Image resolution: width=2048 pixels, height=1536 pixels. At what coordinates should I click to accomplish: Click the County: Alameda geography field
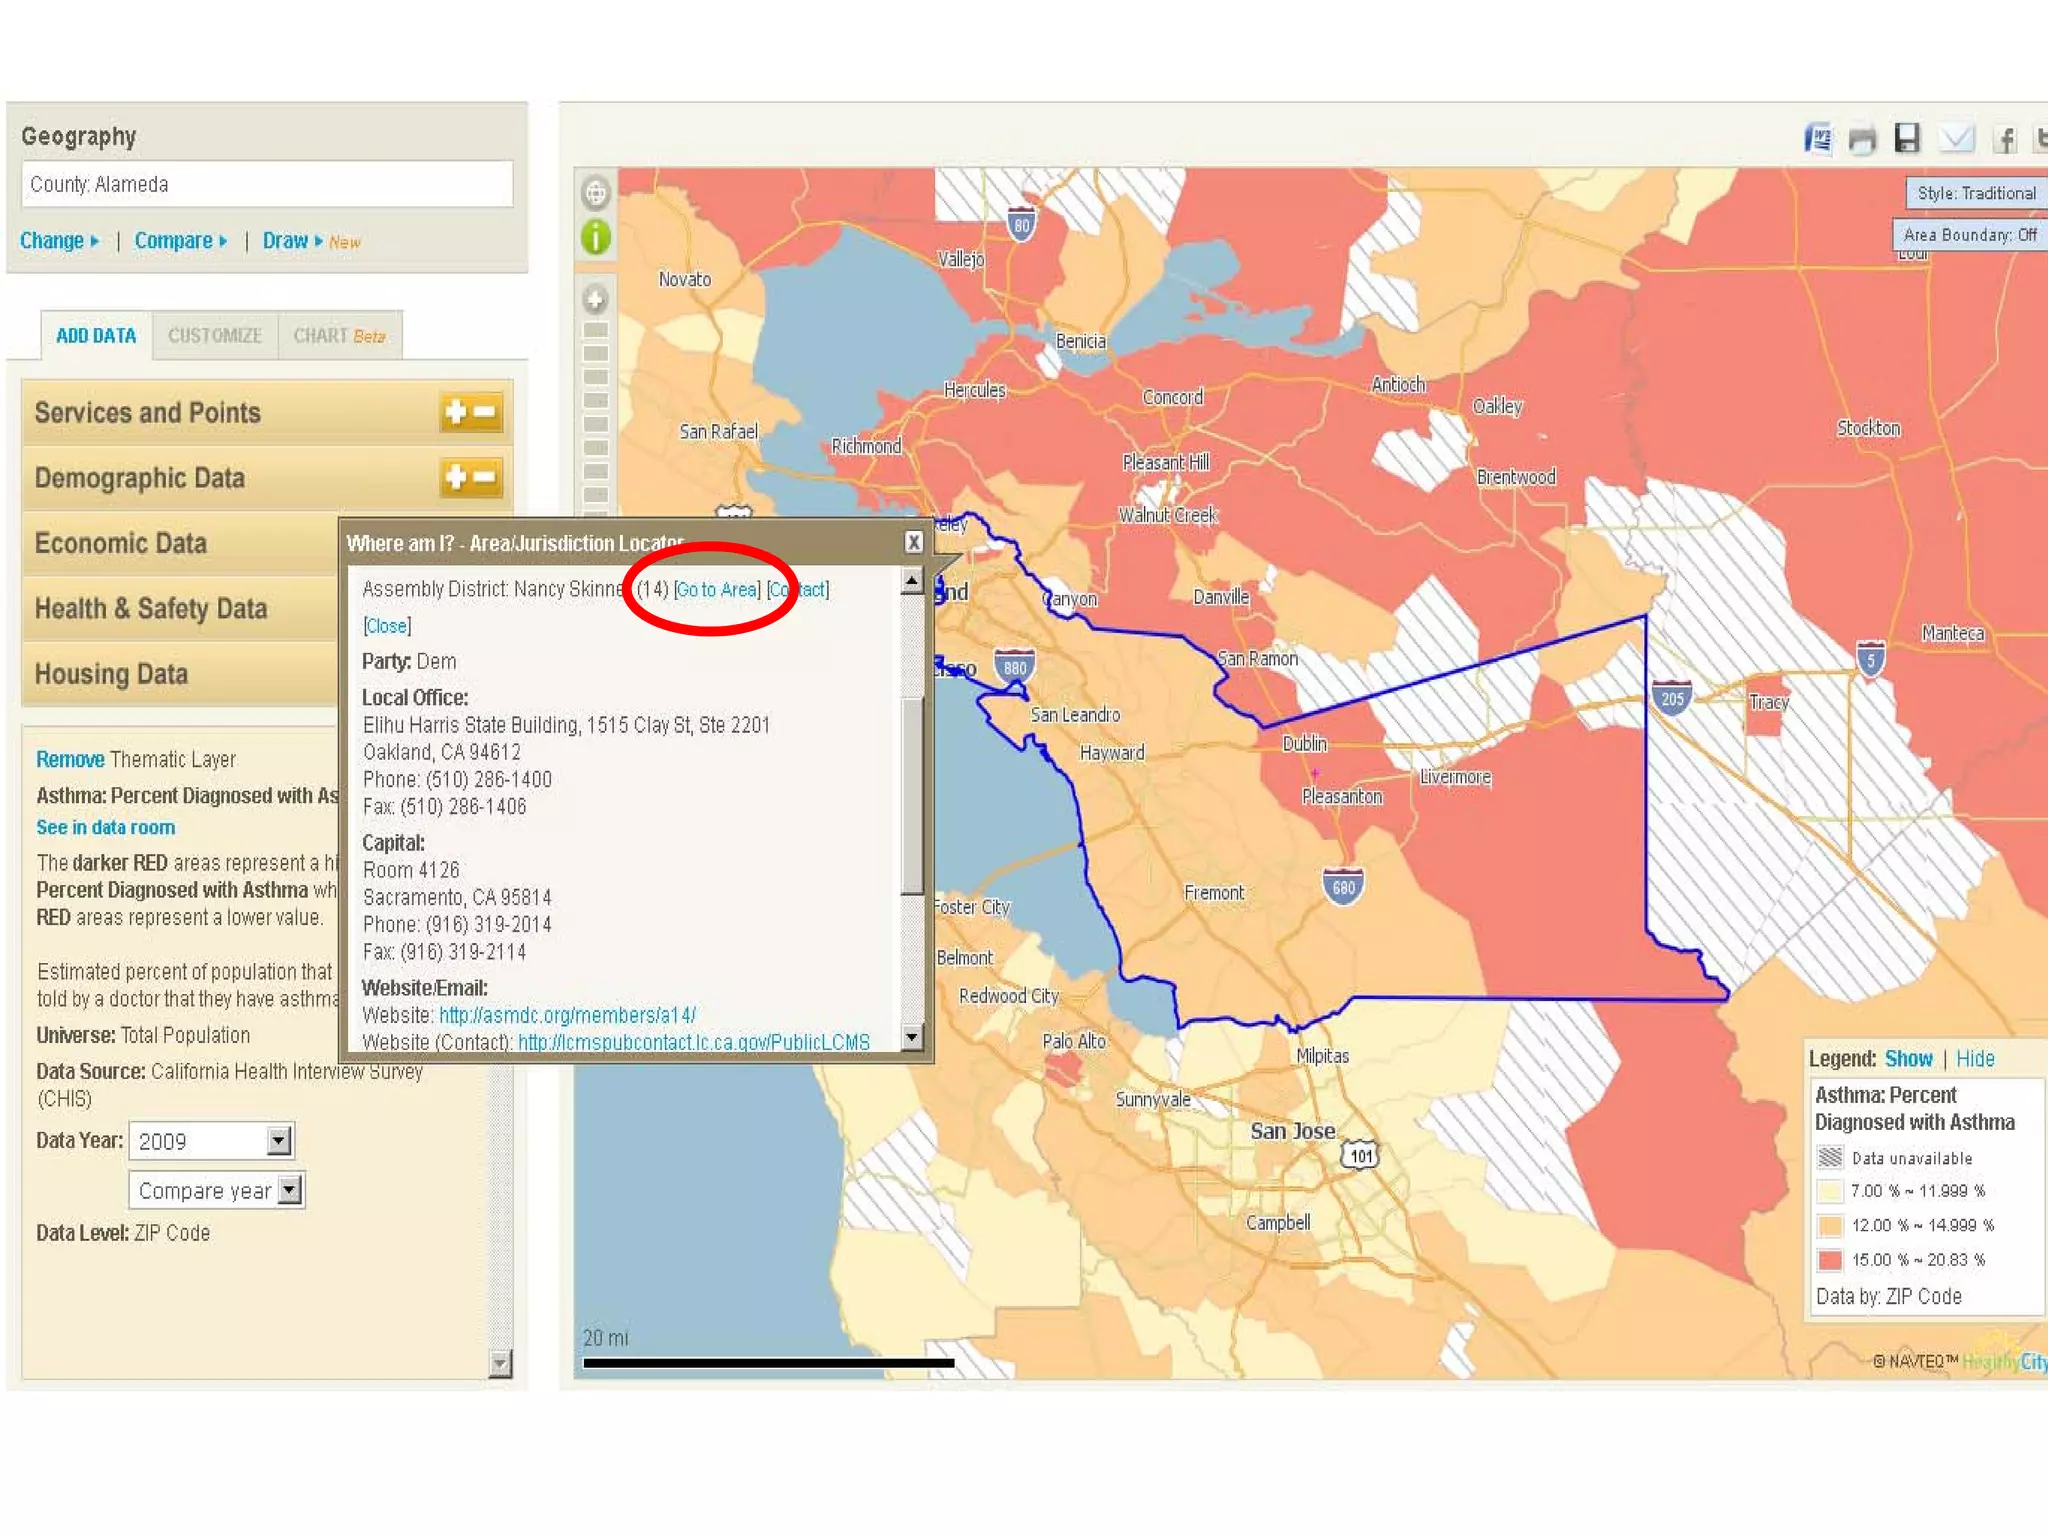tap(267, 185)
